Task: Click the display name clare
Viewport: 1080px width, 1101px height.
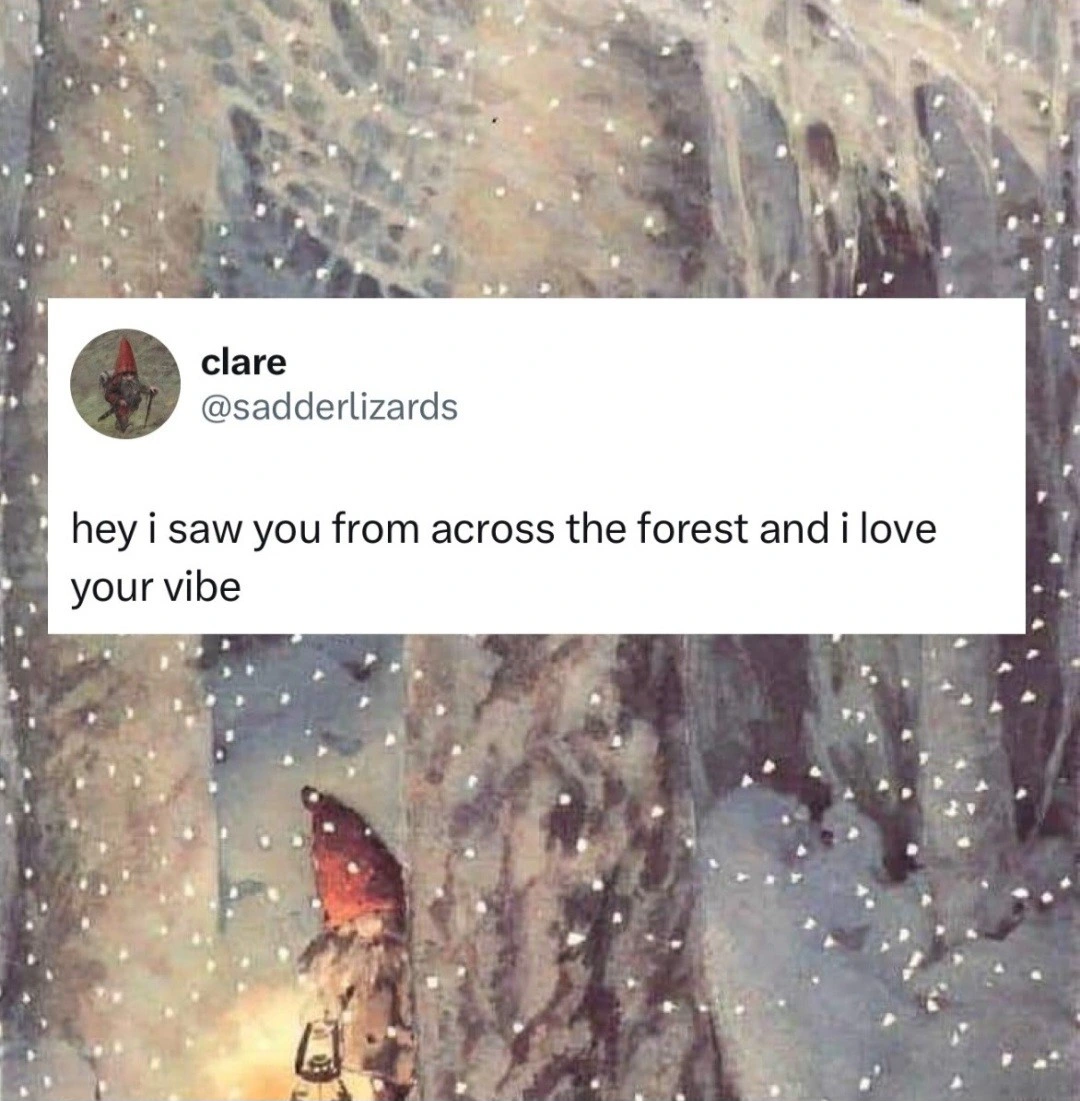Action: 243,363
